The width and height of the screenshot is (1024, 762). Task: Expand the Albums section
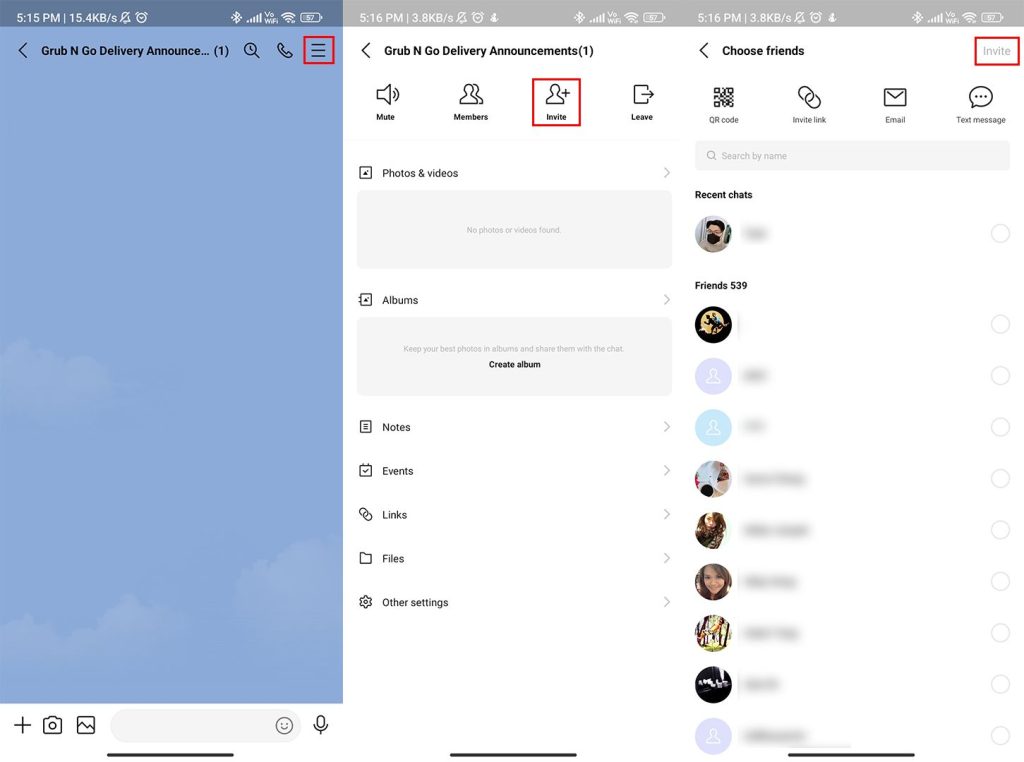coord(514,300)
